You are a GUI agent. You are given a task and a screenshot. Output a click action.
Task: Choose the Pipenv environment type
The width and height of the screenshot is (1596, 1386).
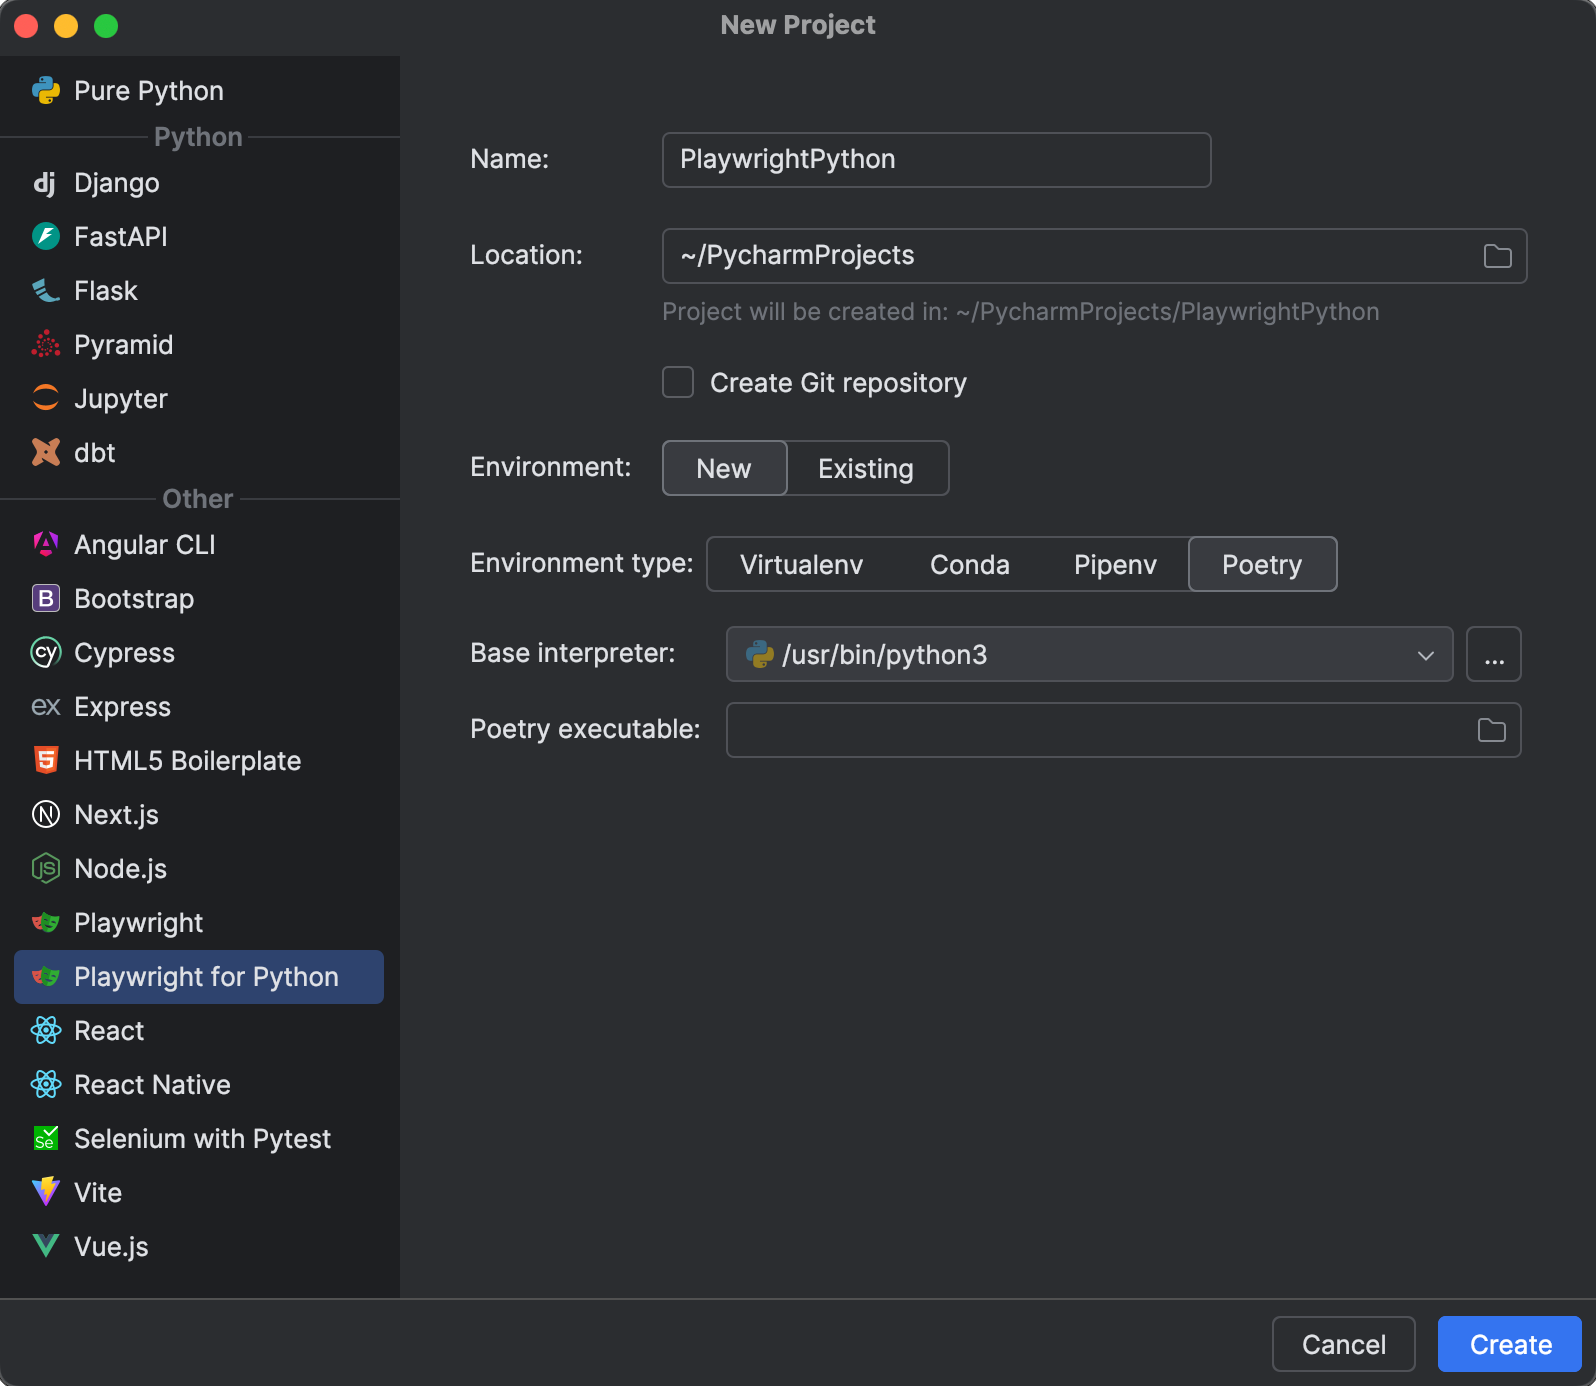point(1115,565)
